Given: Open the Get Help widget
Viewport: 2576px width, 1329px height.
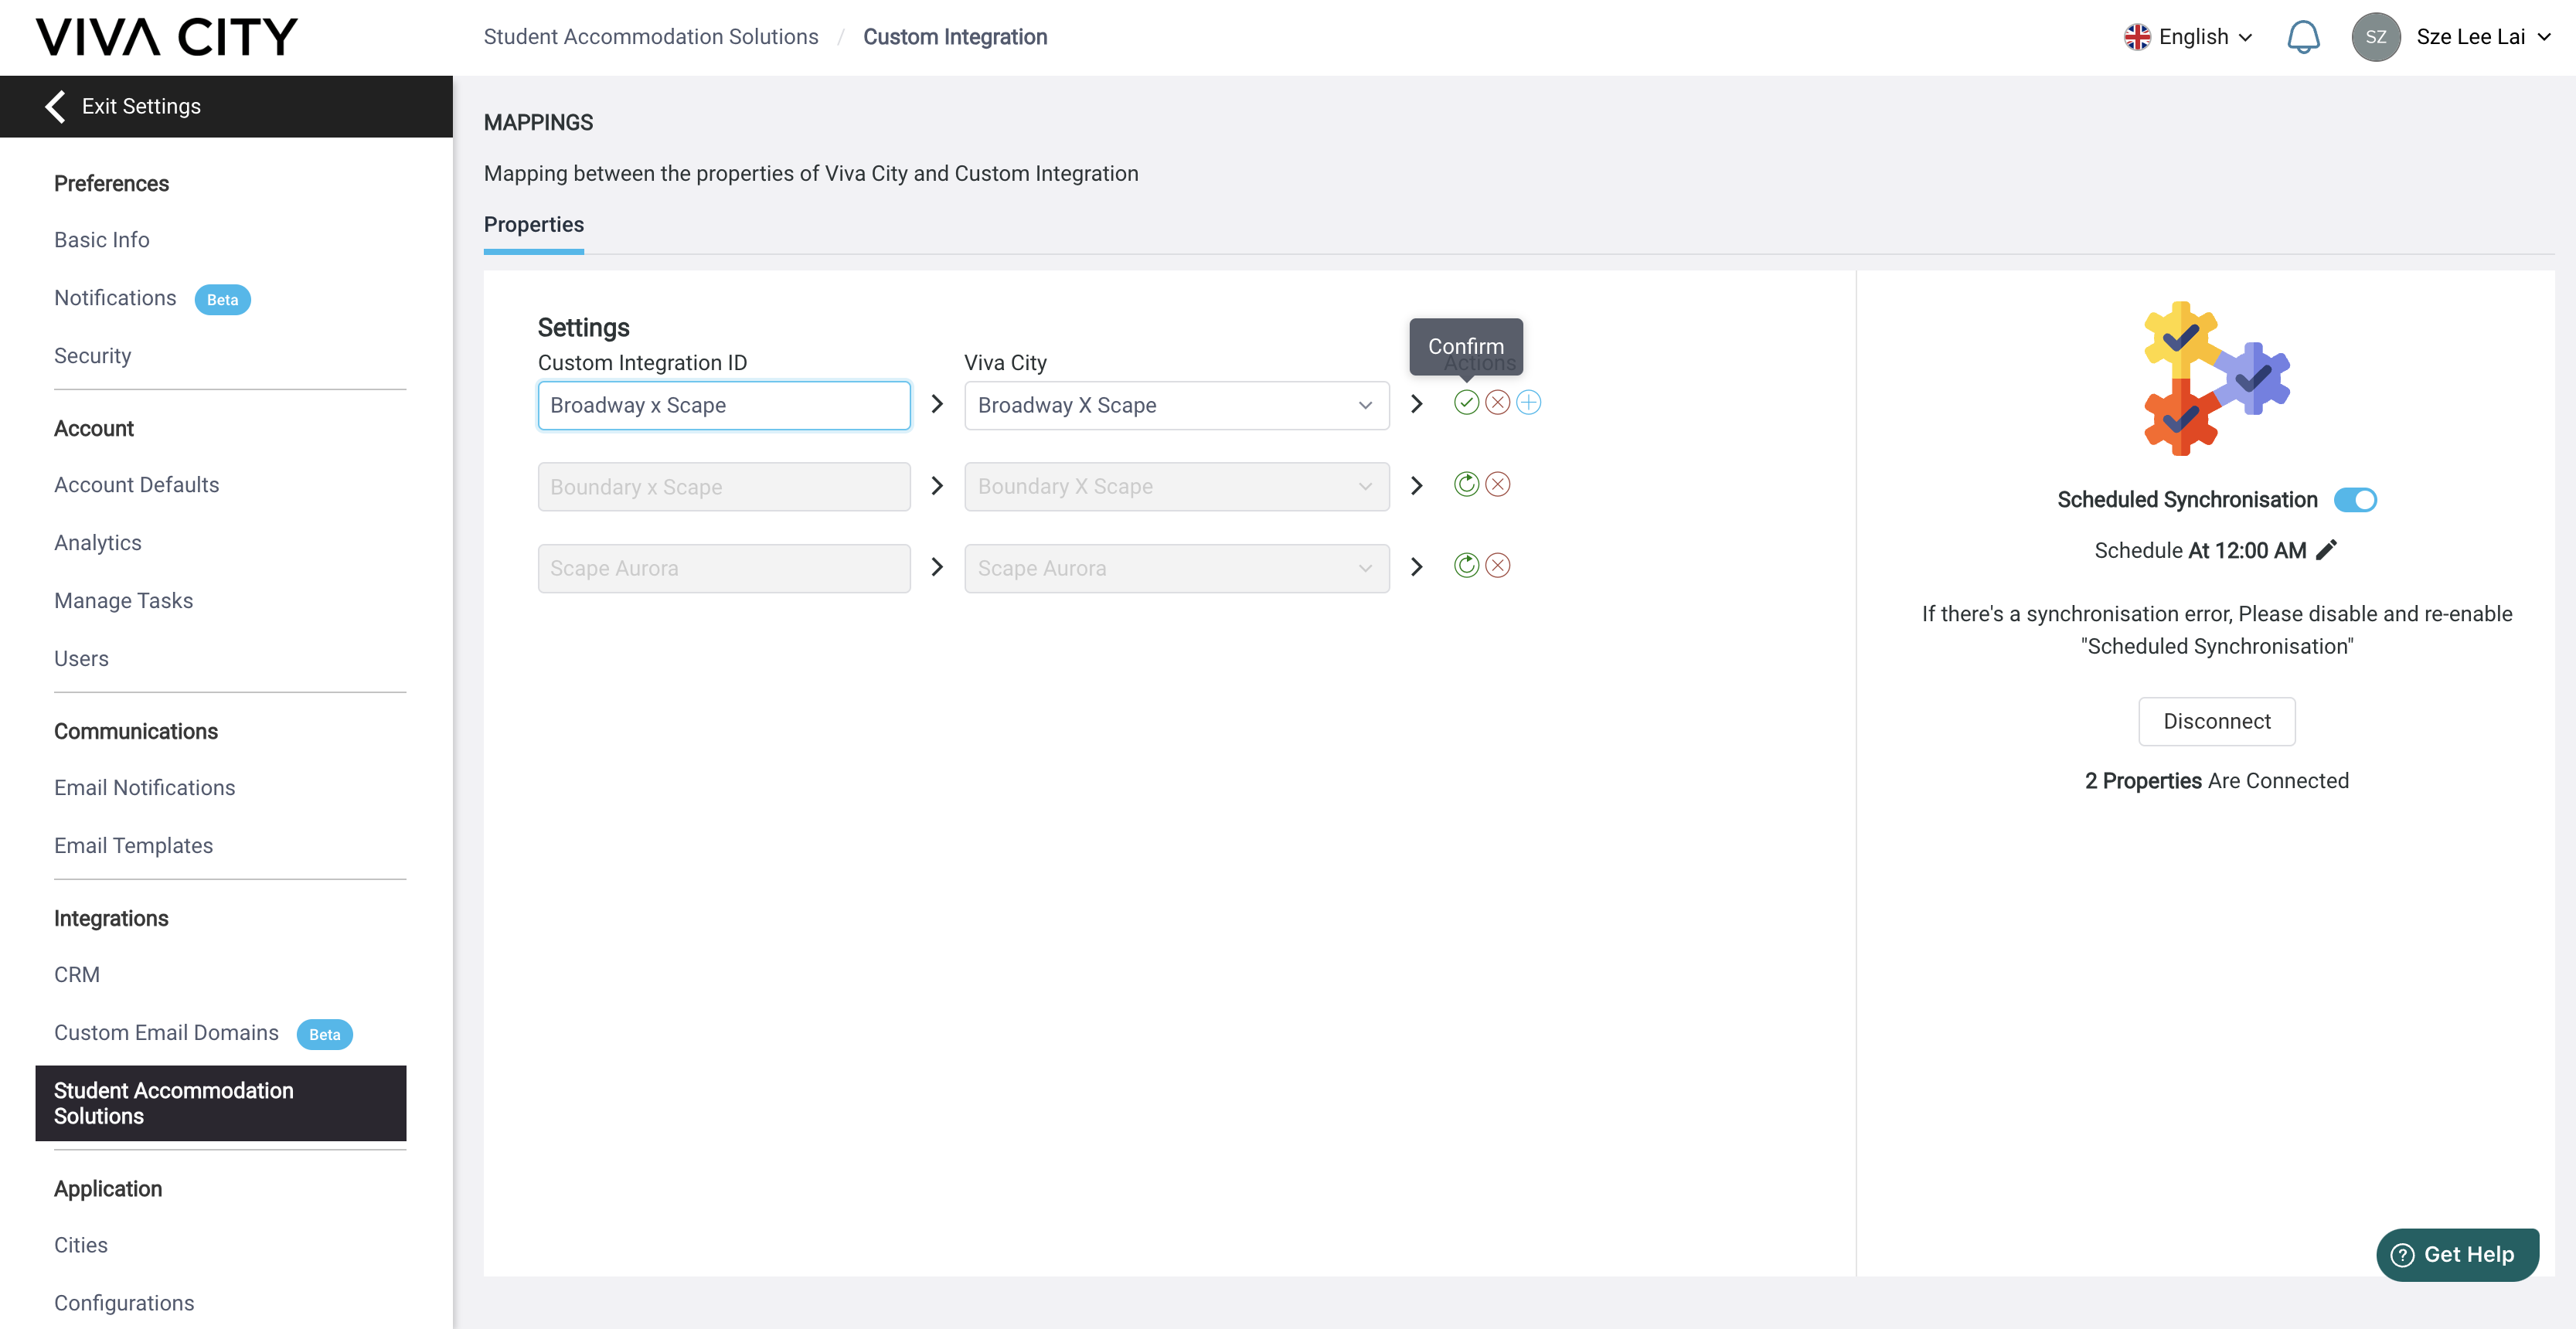Looking at the screenshot, I should pyautogui.click(x=2456, y=1254).
